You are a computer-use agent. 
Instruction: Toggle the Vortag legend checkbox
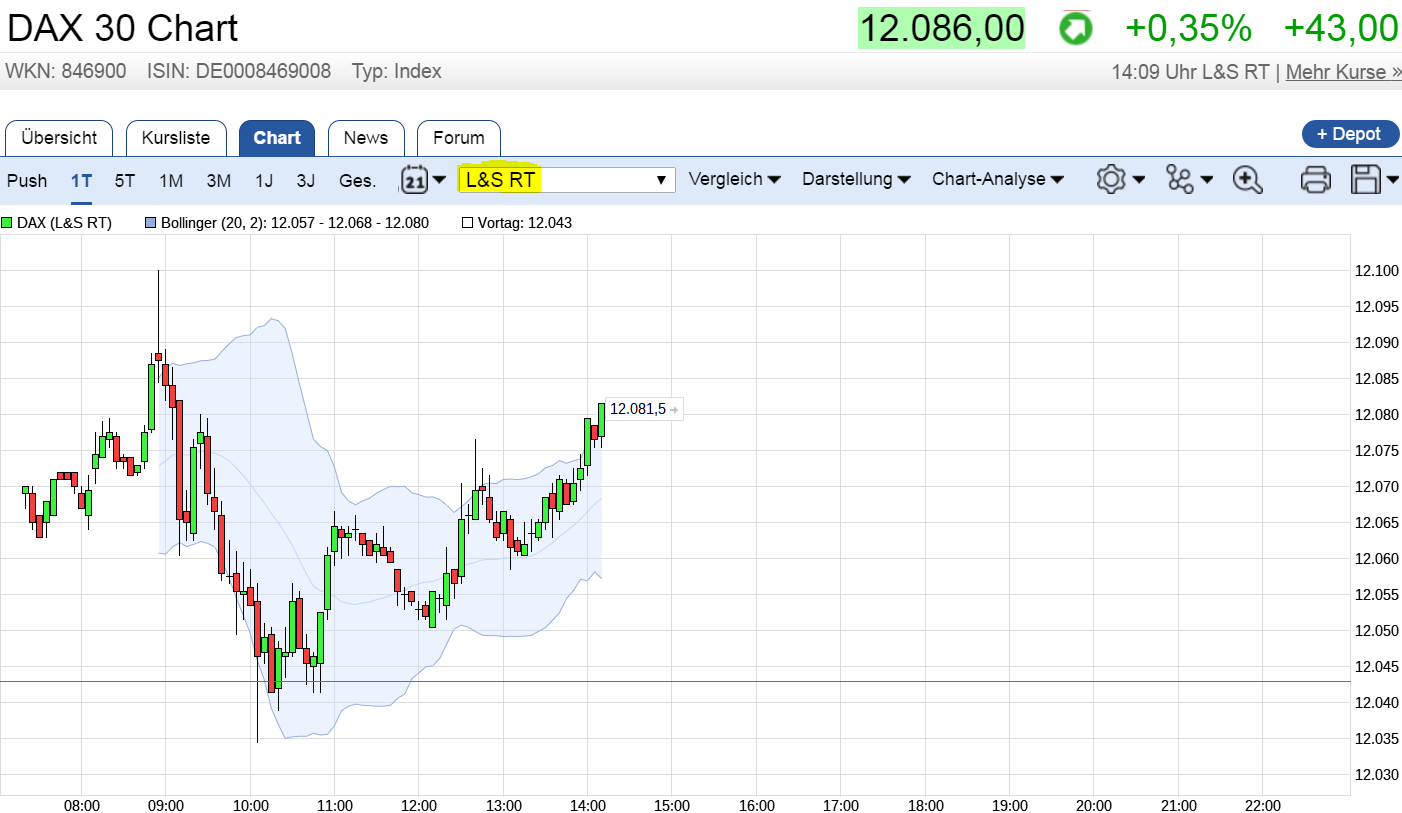click(466, 222)
